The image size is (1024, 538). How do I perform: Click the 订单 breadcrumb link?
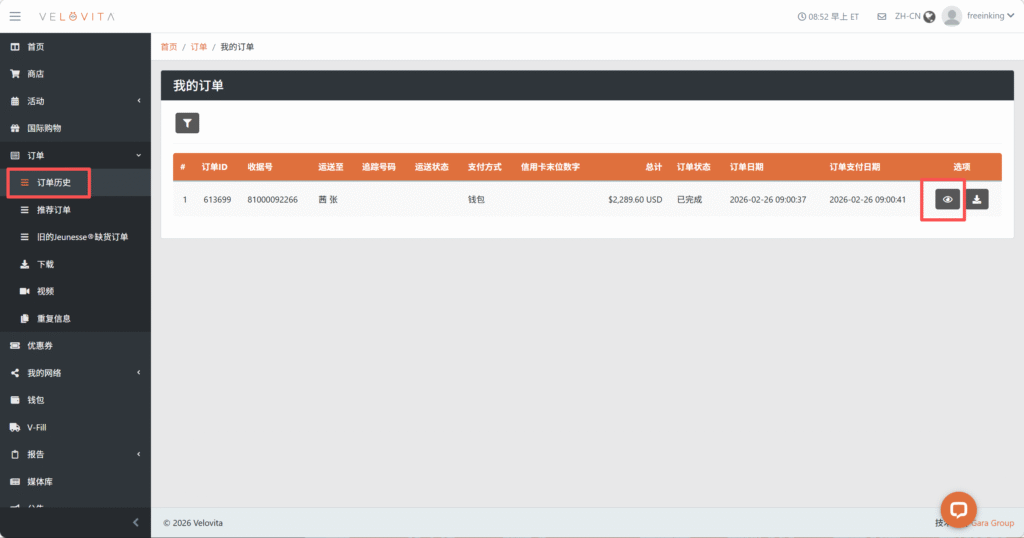click(199, 47)
